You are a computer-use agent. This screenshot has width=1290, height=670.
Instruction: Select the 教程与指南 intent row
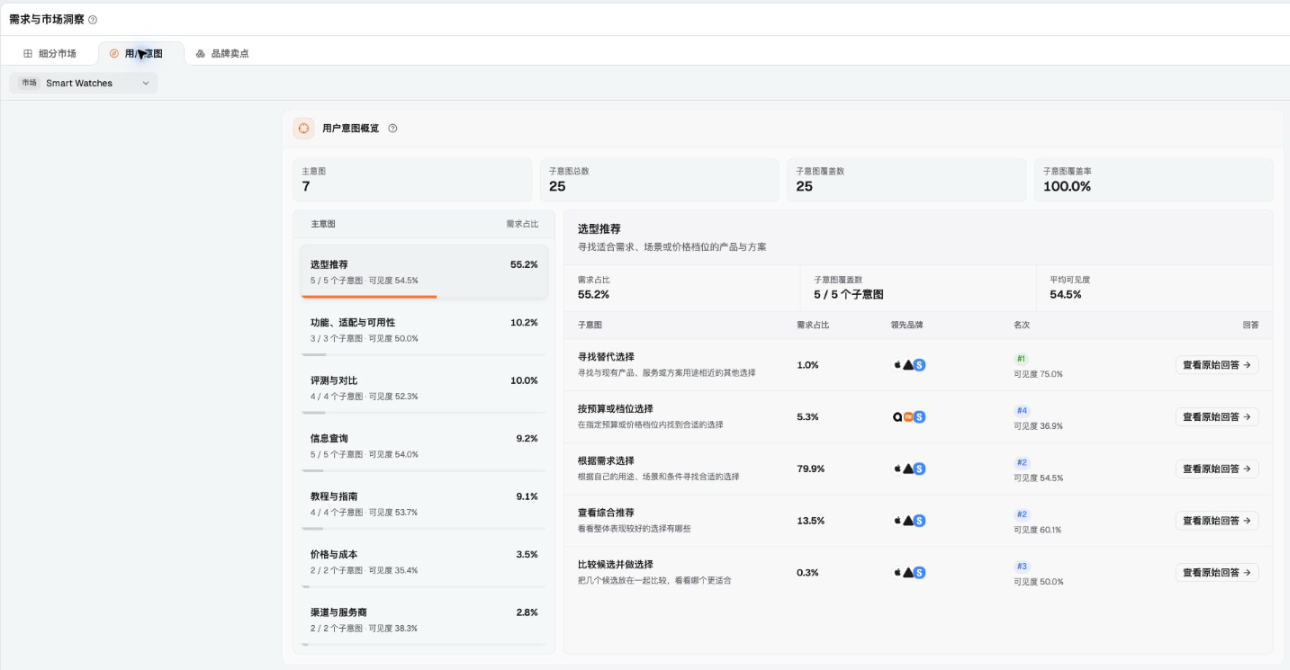click(x=424, y=504)
